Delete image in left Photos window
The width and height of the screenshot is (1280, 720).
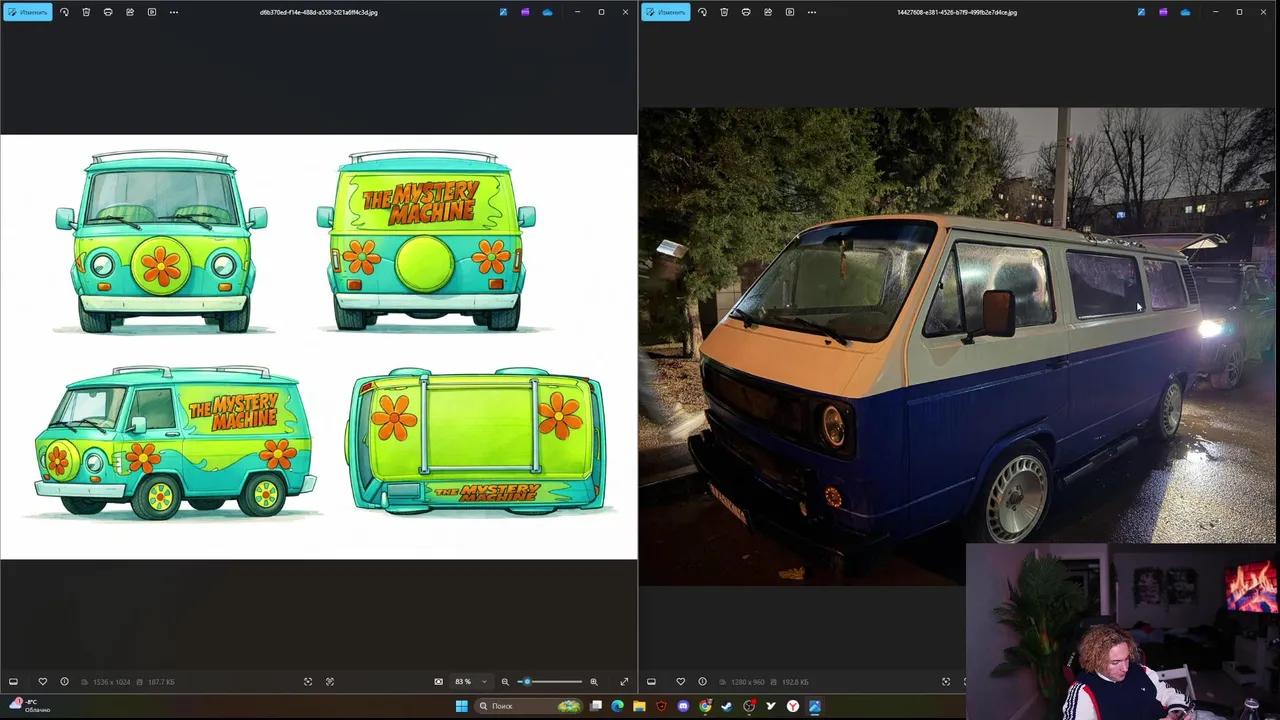tap(86, 12)
